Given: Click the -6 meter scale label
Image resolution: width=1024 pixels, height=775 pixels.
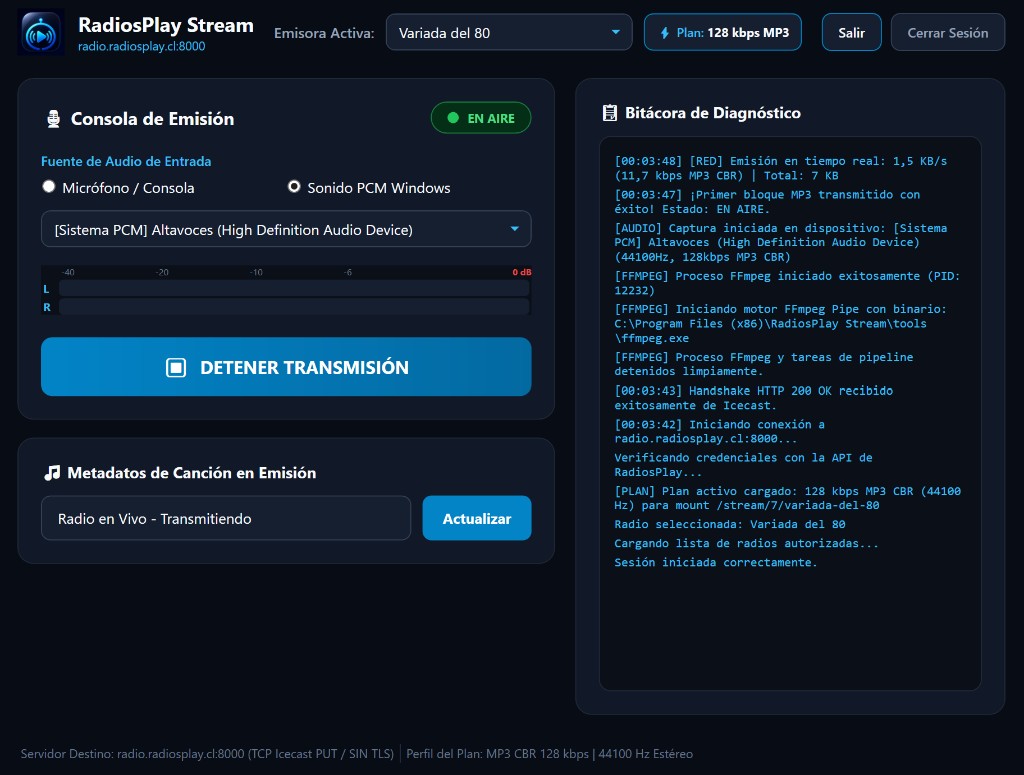Looking at the screenshot, I should pyautogui.click(x=347, y=272).
